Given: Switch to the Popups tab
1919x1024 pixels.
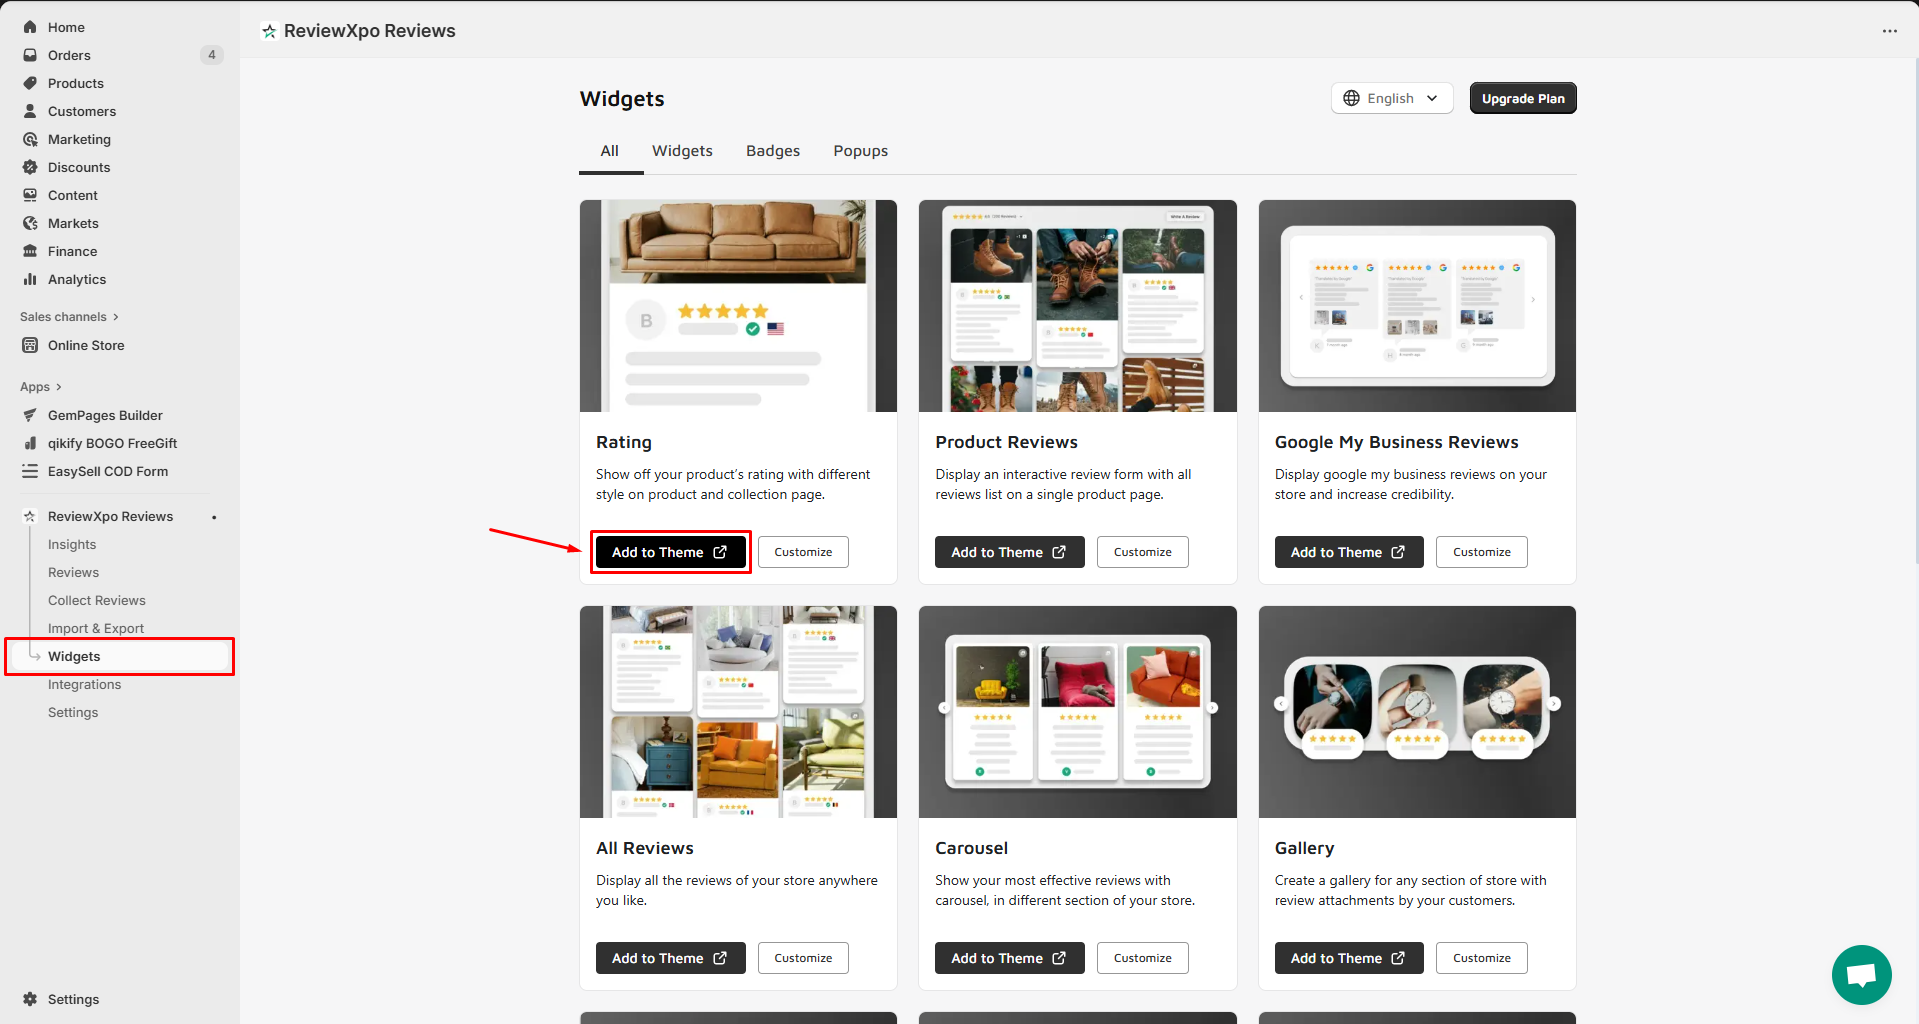Looking at the screenshot, I should click(860, 151).
